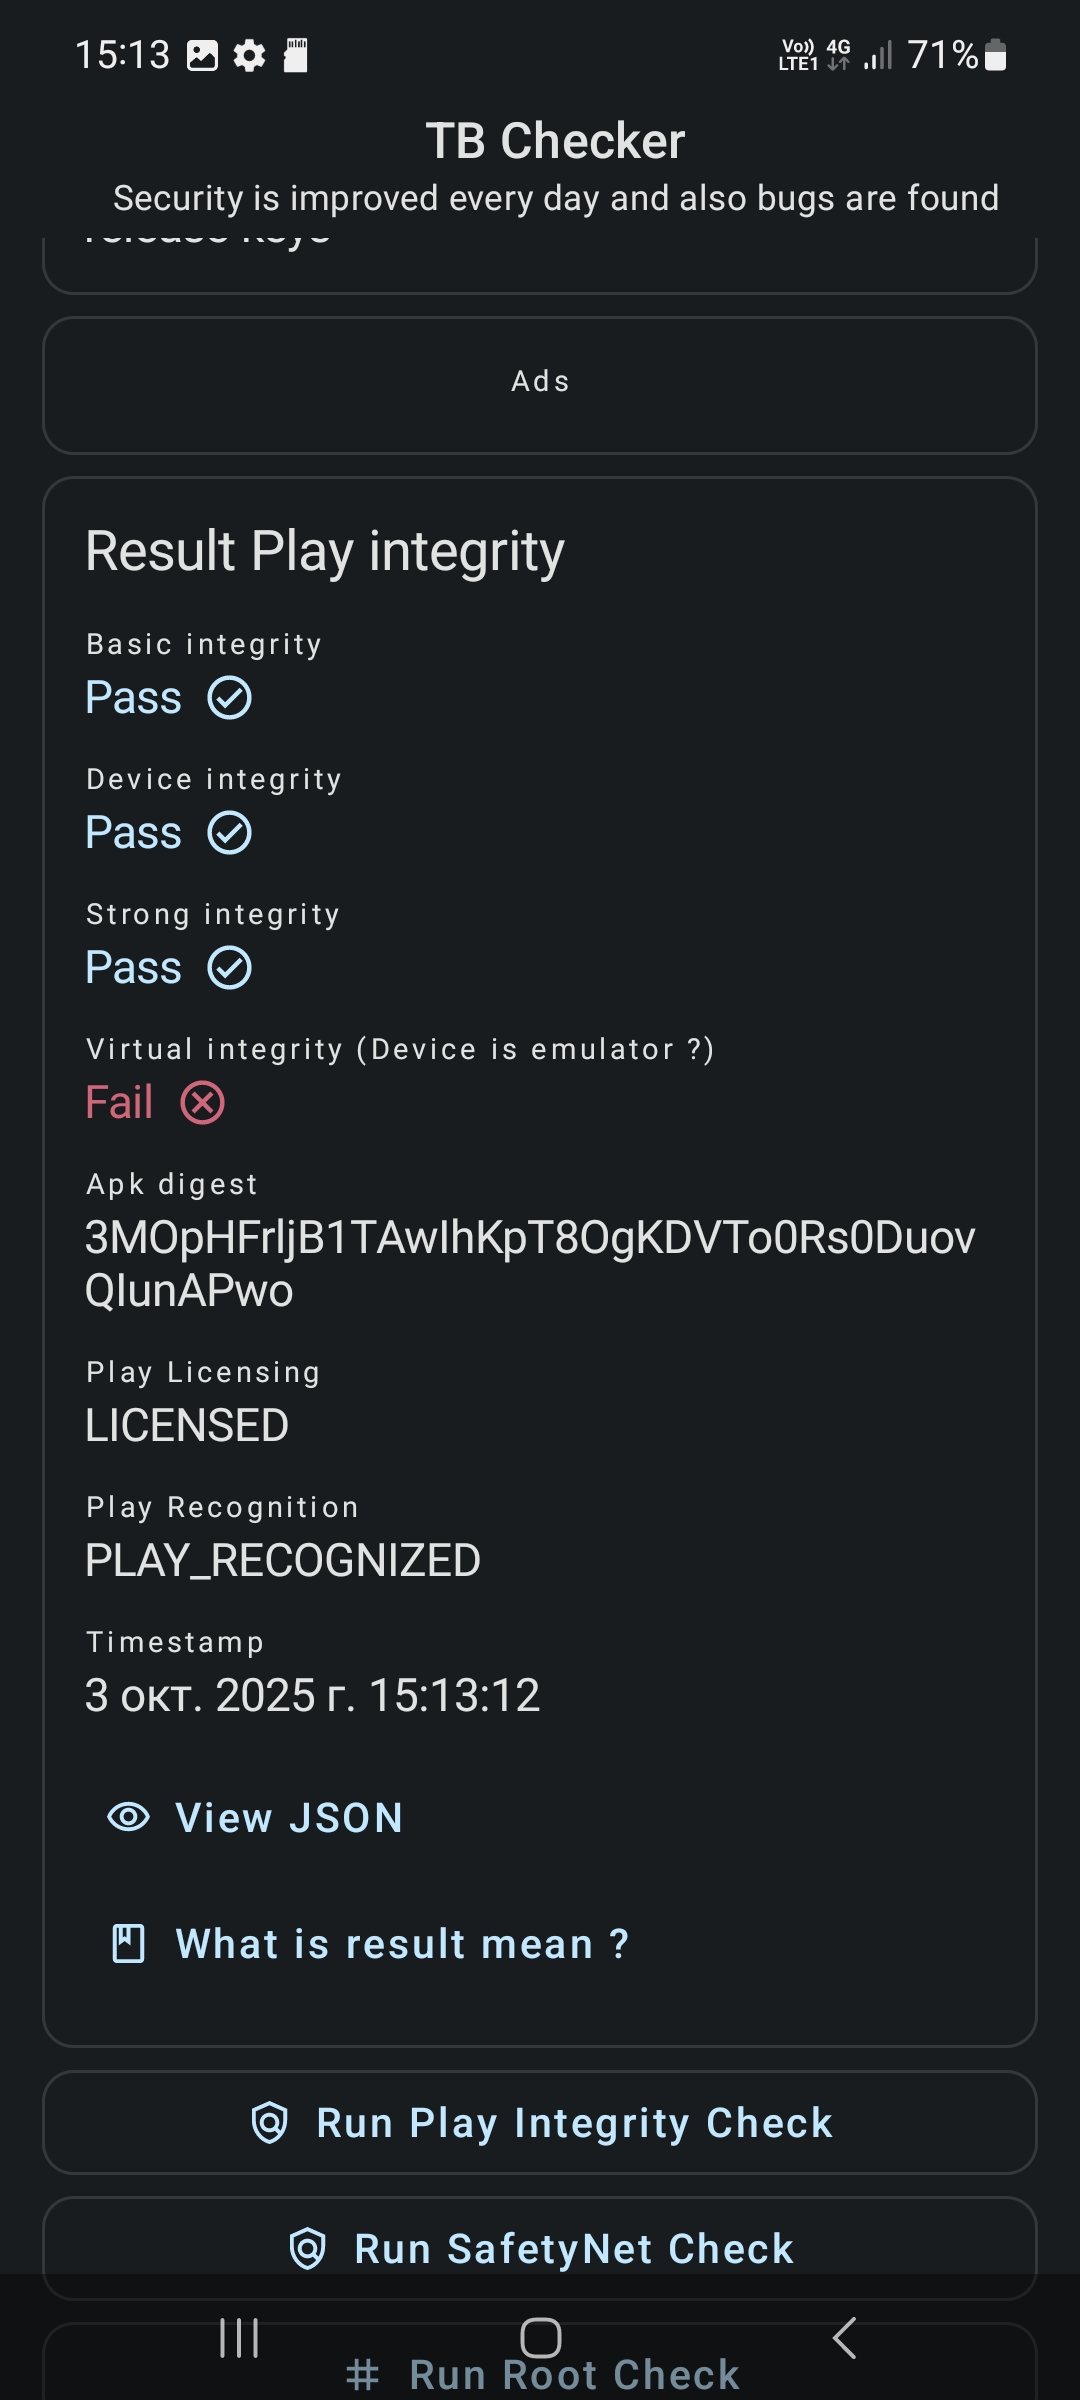
Task: Tap shield icon on SafetyNet Check
Action: pos(308,2248)
